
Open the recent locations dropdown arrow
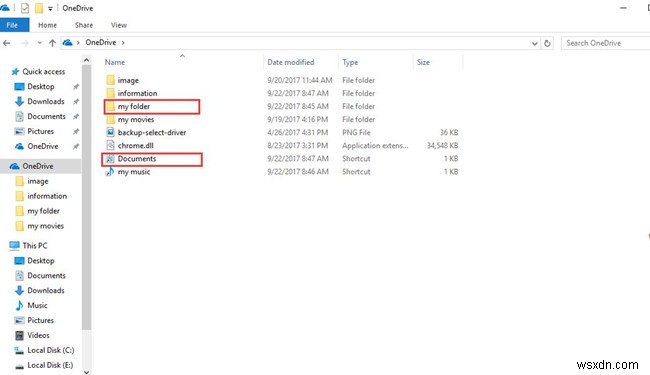[39, 43]
